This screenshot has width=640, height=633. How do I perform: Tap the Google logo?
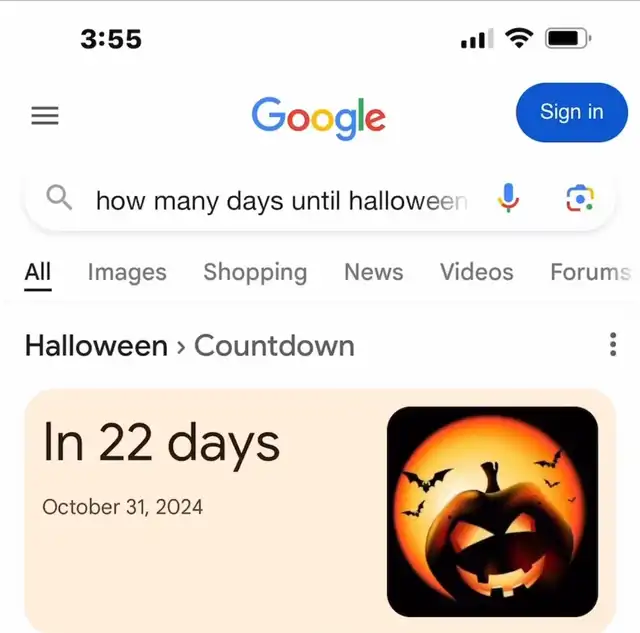319,118
